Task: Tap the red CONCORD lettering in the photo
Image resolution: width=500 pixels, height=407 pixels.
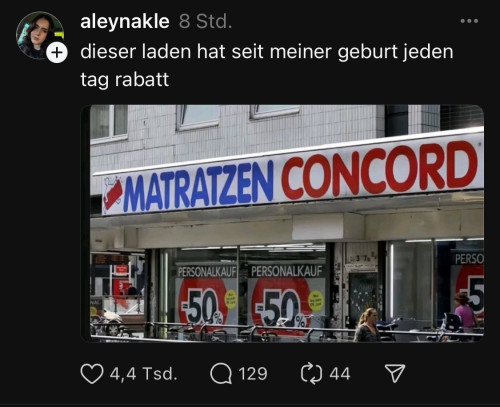Action: point(379,170)
